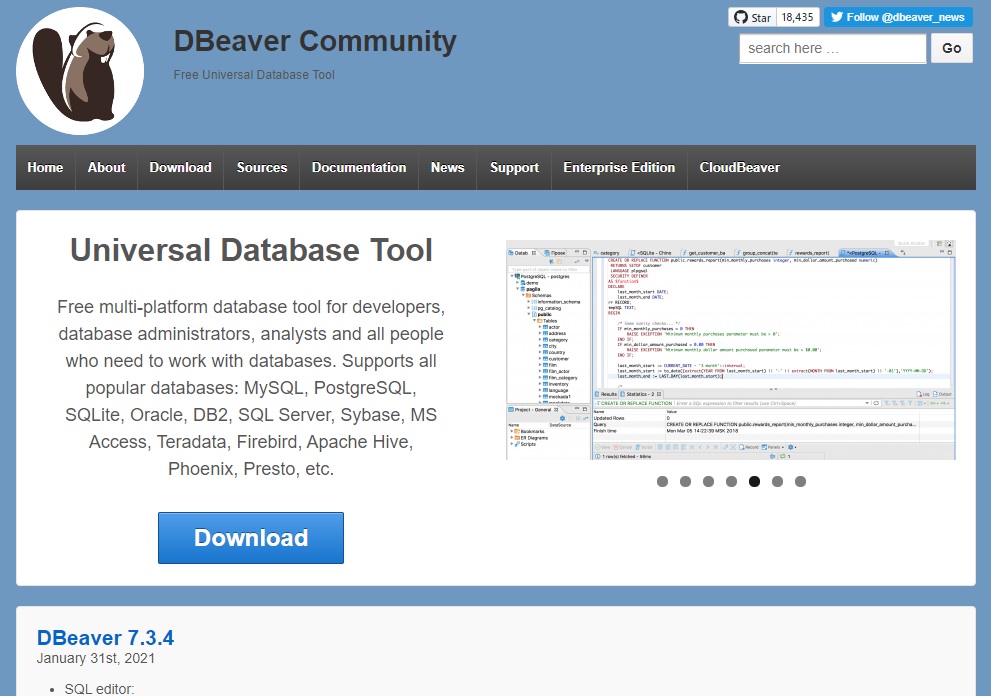
Task: Follow @dbeaver_news on Twitter
Action: 897,17
